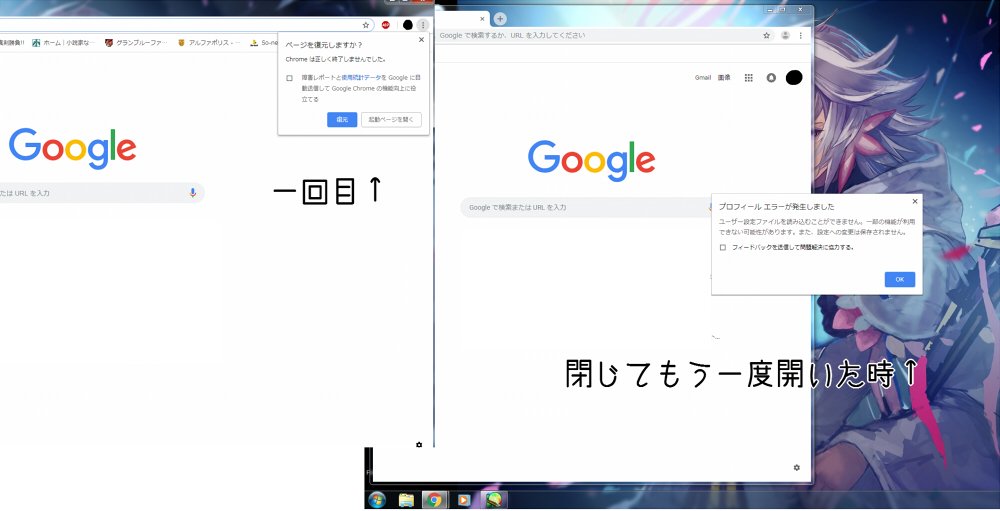Screen dimensions: 1000x511
Task: Click the OK button in profile error dialog
Action: 900,279
